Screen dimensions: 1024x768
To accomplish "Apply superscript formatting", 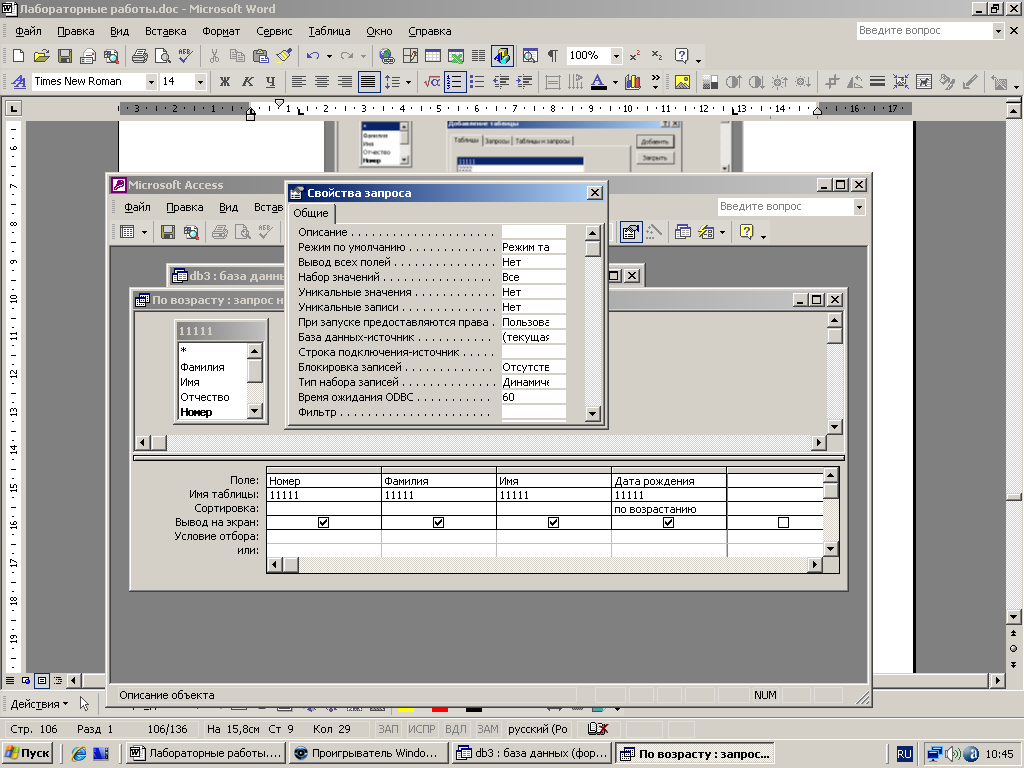I will (635, 56).
